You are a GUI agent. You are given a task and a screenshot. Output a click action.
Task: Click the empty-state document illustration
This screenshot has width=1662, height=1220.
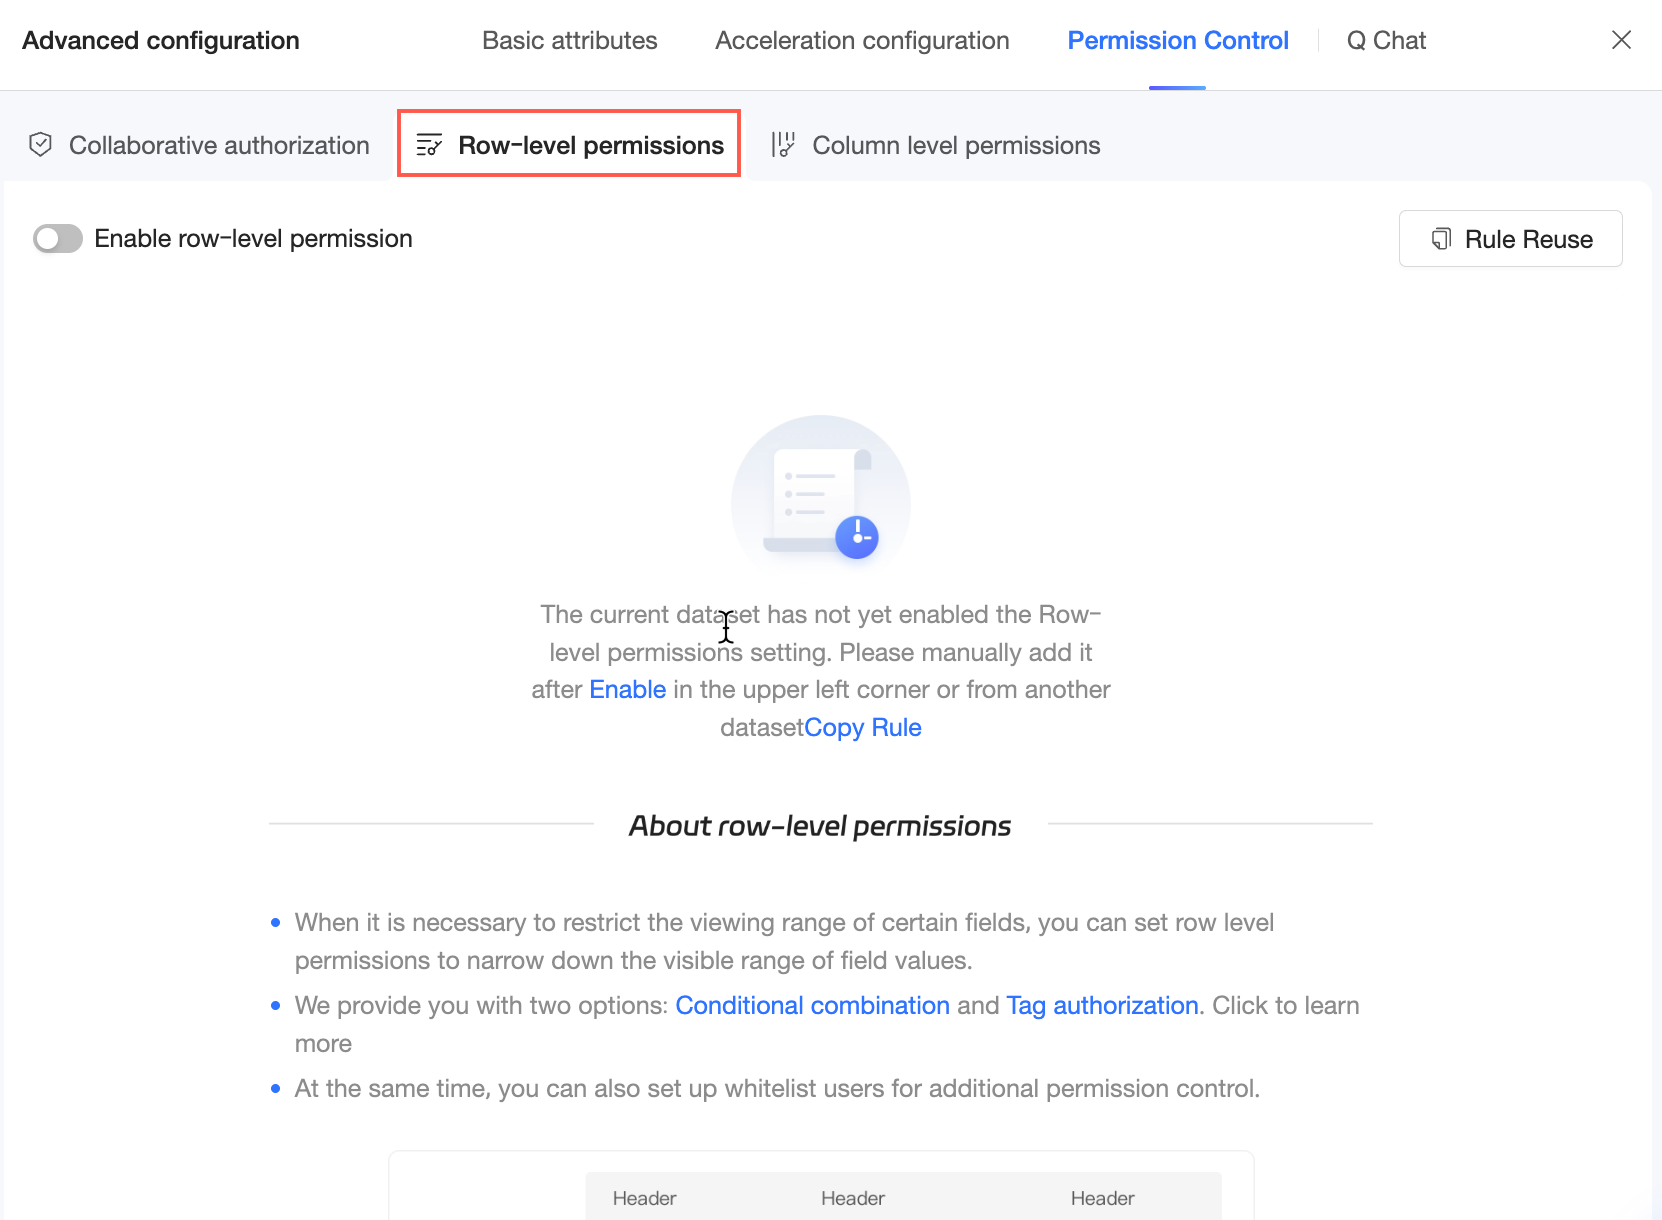[821, 492]
